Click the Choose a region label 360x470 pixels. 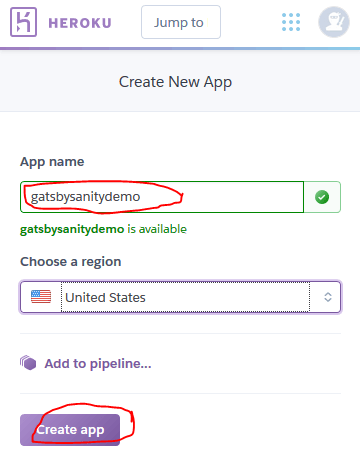pos(71,262)
